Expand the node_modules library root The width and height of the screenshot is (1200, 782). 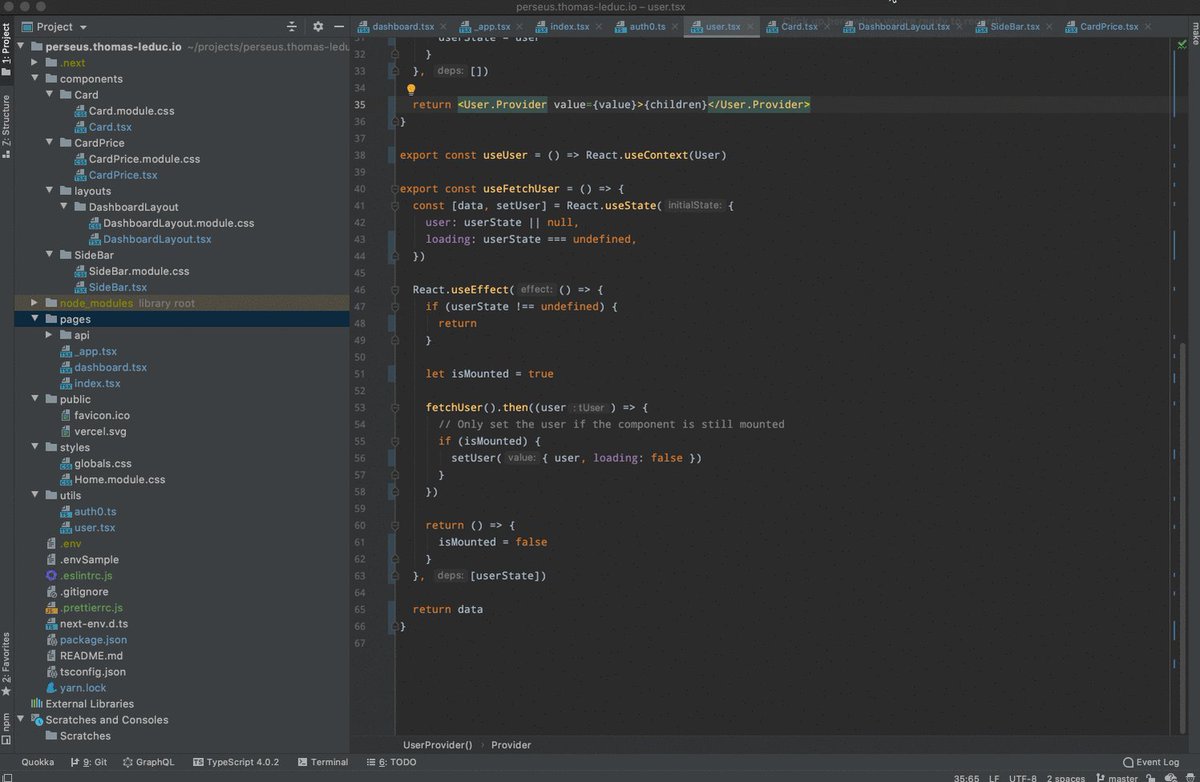click(x=36, y=303)
